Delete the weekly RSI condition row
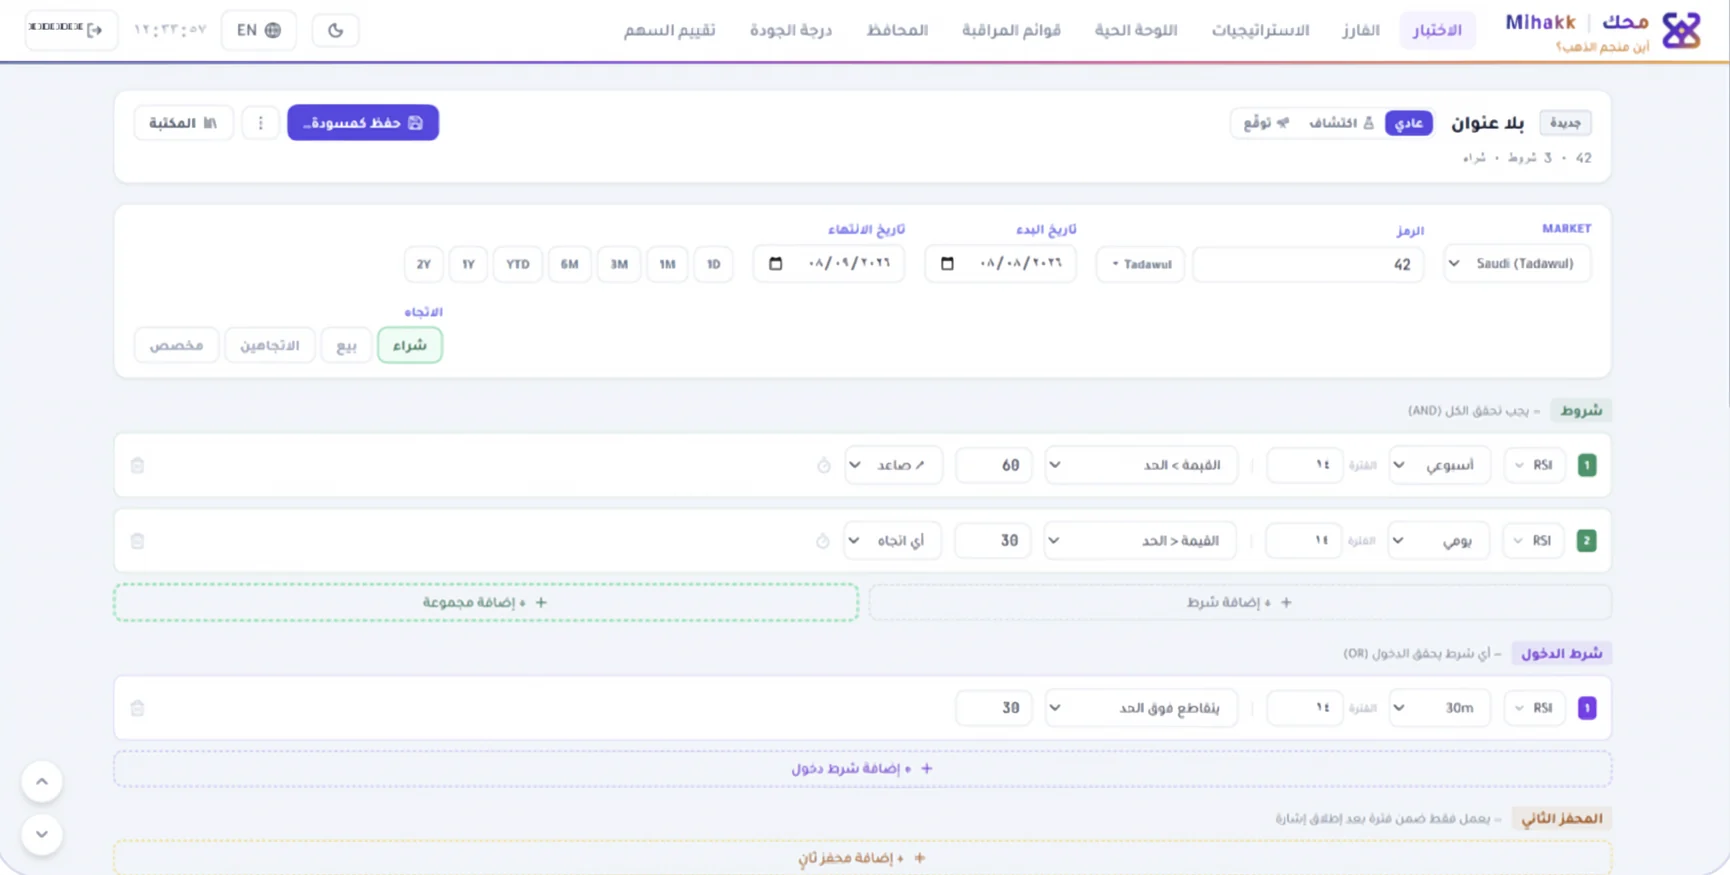Screen dimensions: 1730x875 coord(138,465)
